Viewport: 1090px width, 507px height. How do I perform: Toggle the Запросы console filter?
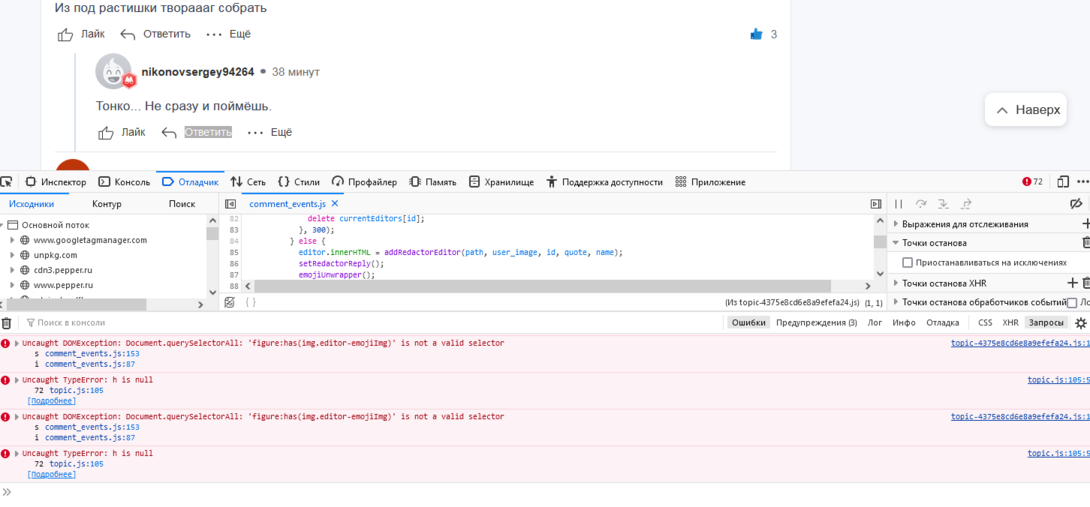coord(1046,323)
